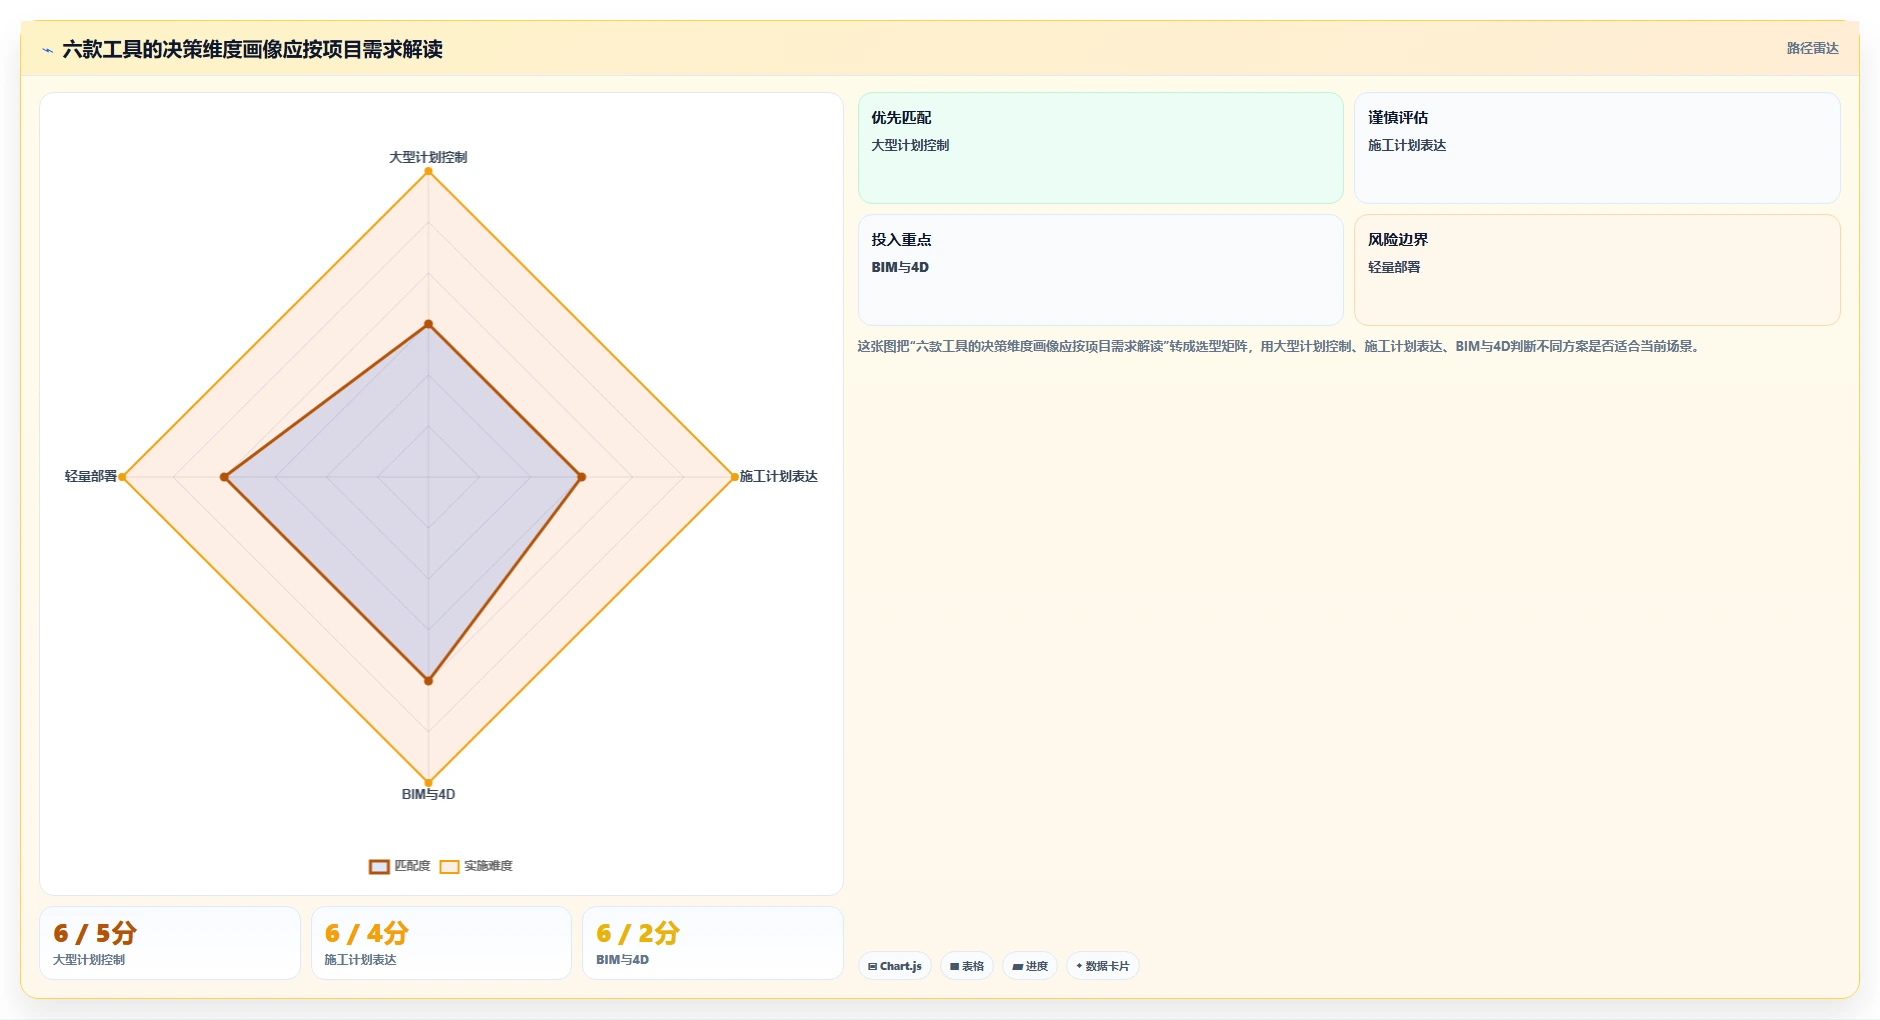Click the 匹配度 data point on 施工计划表达 axis

pyautogui.click(x=581, y=477)
